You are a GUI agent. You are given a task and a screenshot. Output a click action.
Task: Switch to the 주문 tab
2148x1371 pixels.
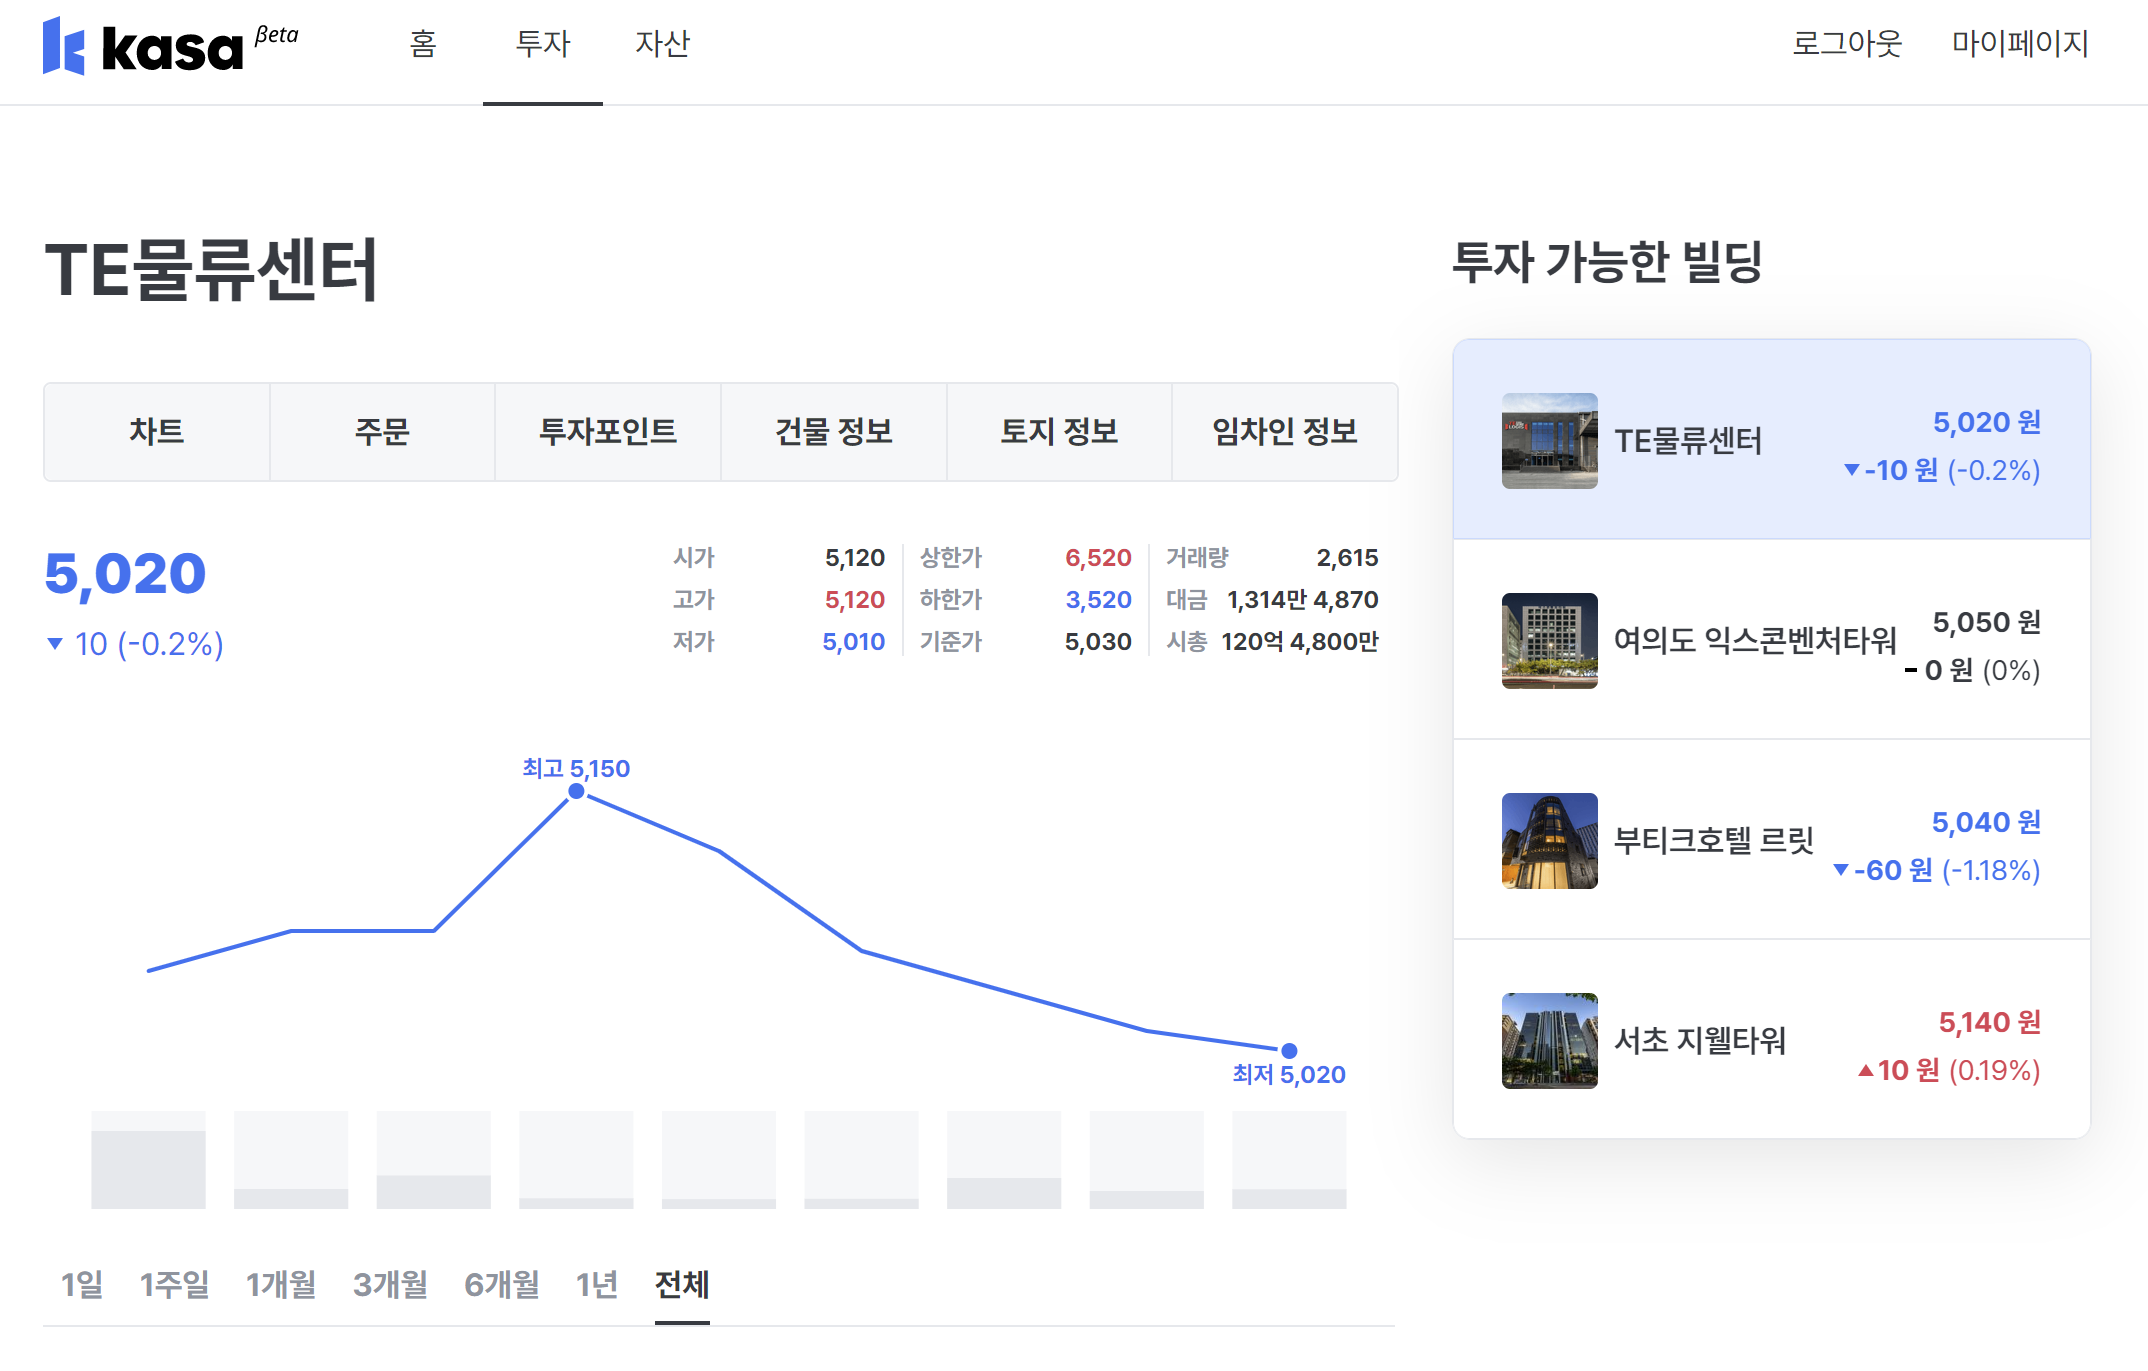[382, 432]
